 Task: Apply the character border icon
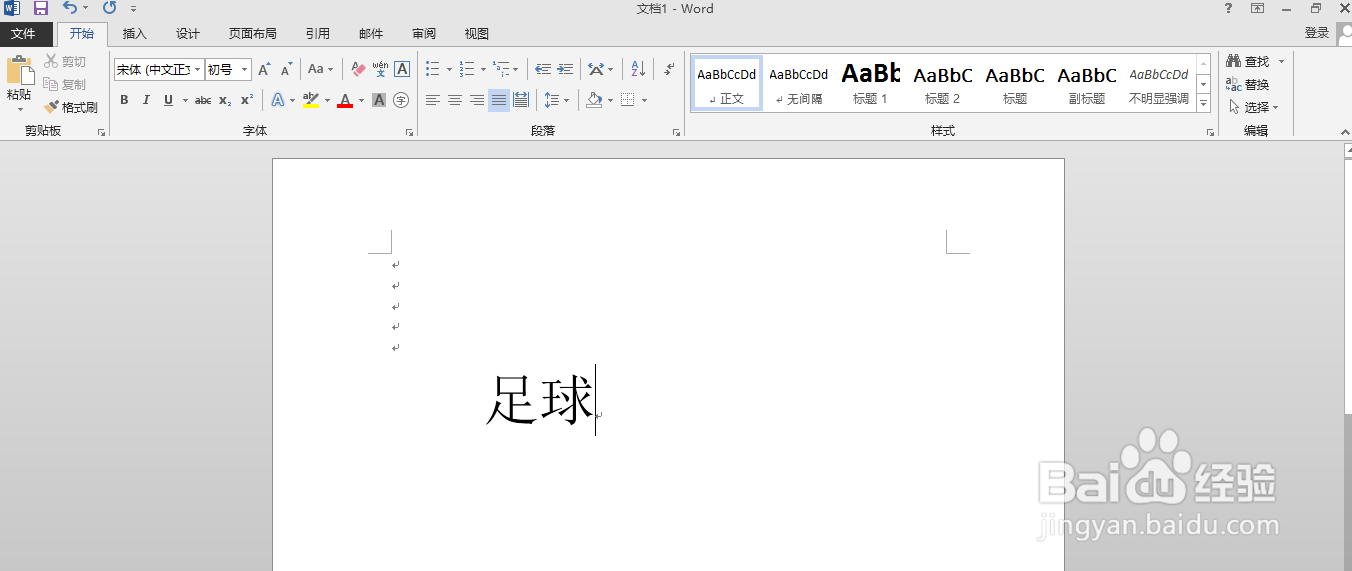click(402, 70)
